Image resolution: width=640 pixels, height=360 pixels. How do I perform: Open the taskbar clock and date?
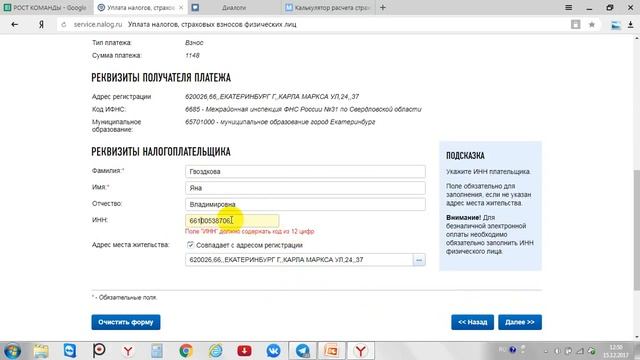tap(616, 351)
